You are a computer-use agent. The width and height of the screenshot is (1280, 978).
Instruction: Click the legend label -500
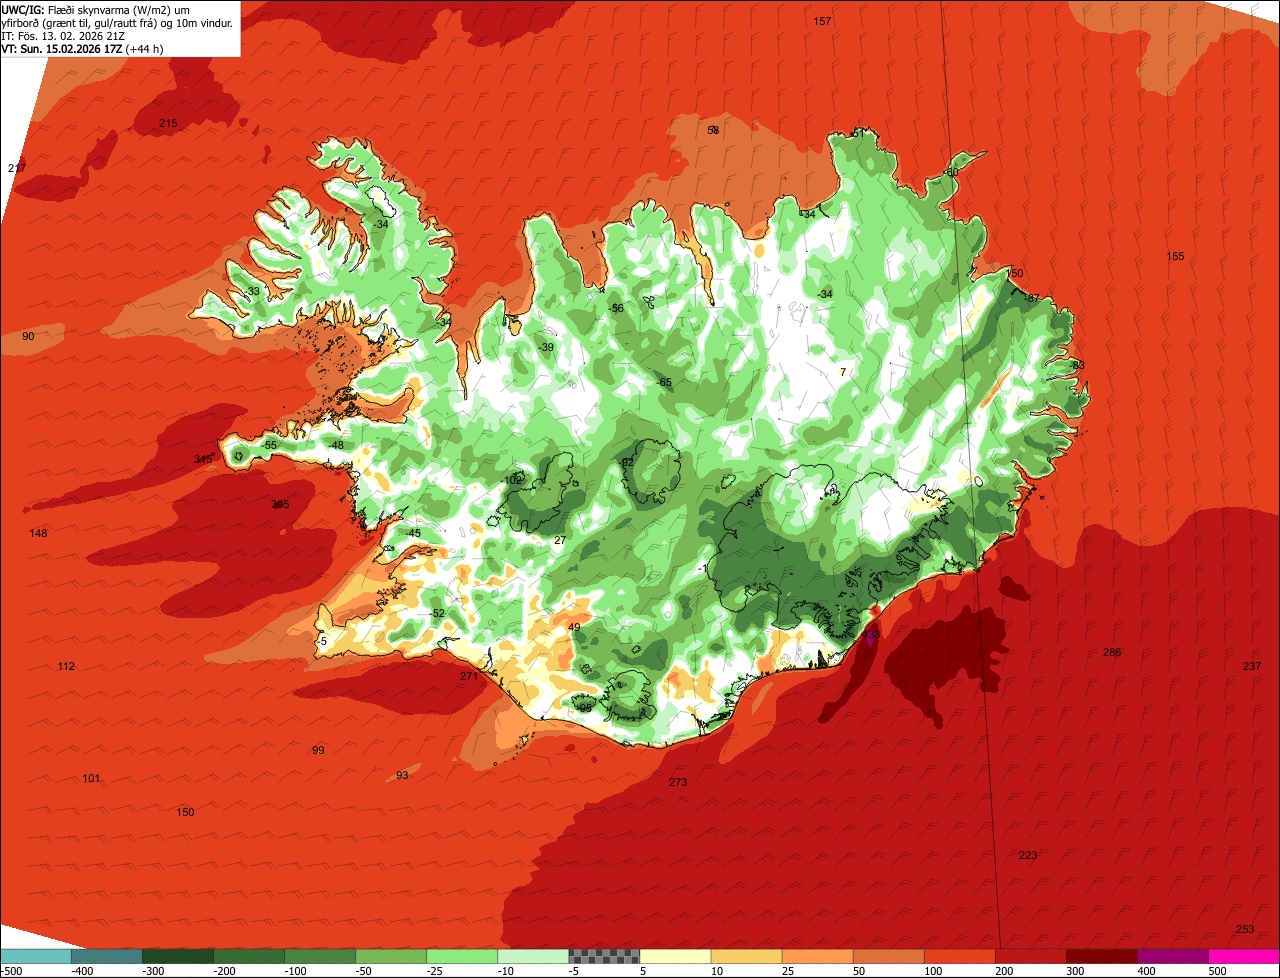11,971
